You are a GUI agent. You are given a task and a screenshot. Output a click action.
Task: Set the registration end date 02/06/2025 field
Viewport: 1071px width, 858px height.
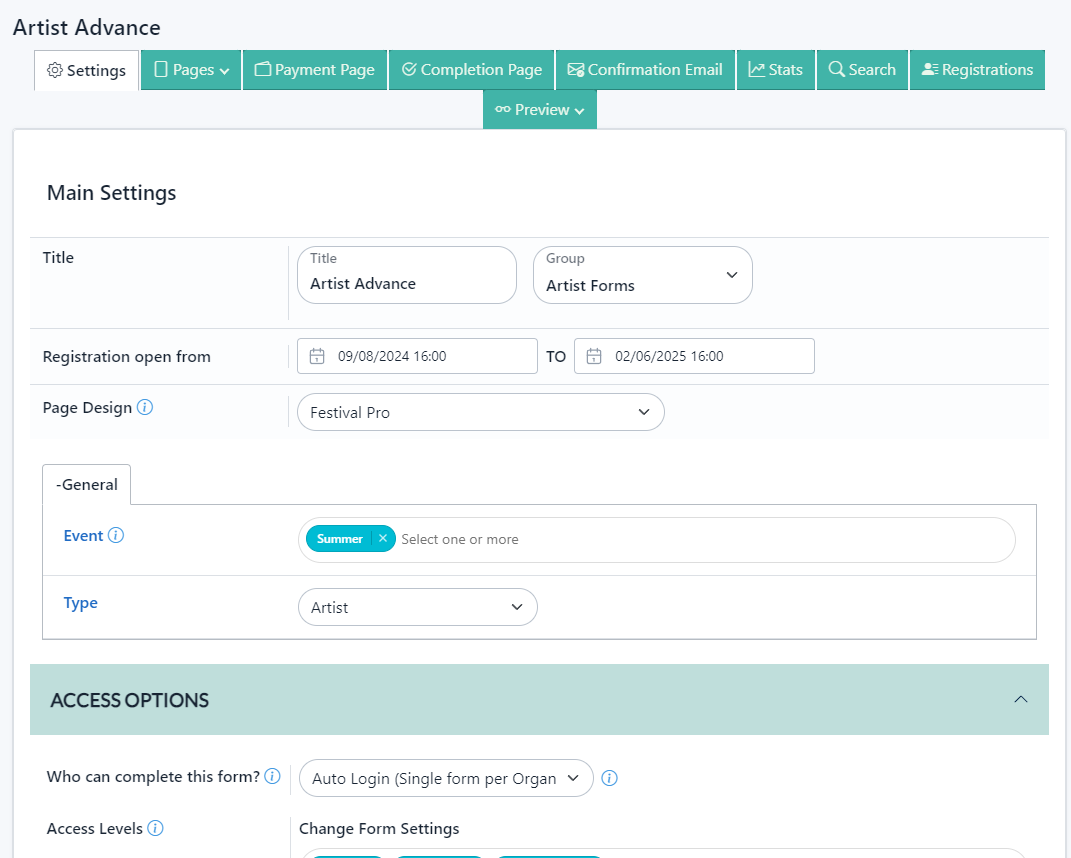point(695,356)
